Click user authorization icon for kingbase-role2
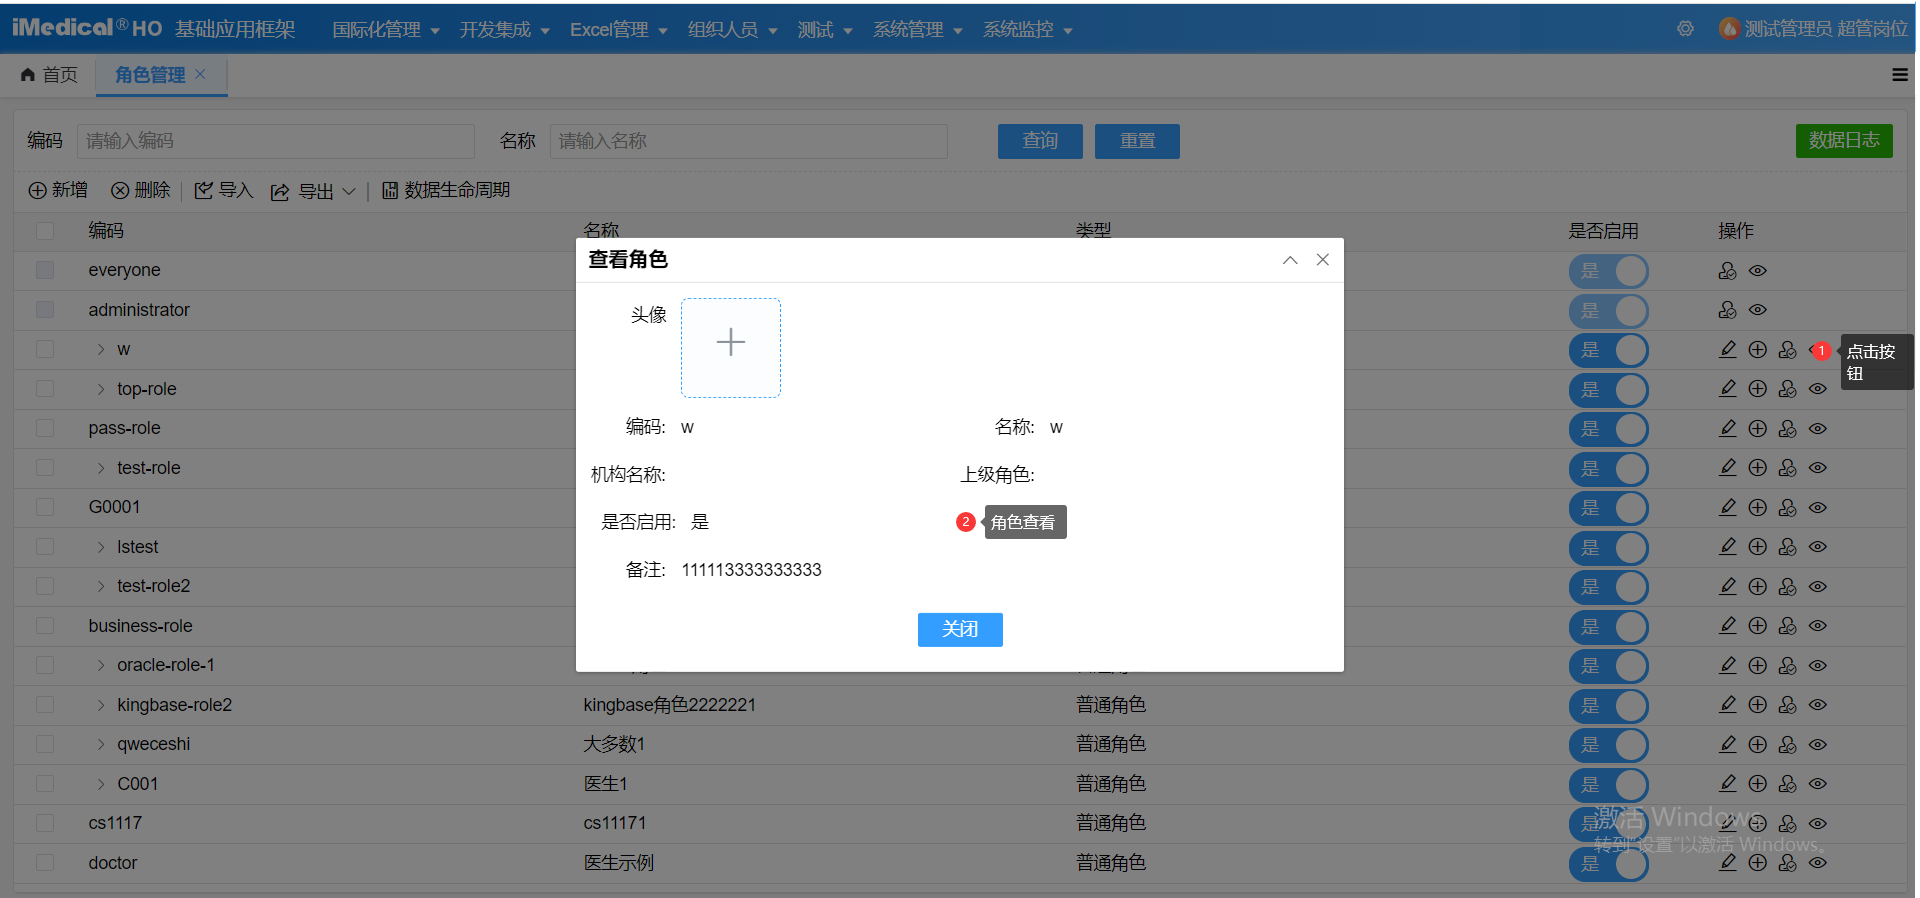The image size is (1920, 898). pyautogui.click(x=1788, y=705)
